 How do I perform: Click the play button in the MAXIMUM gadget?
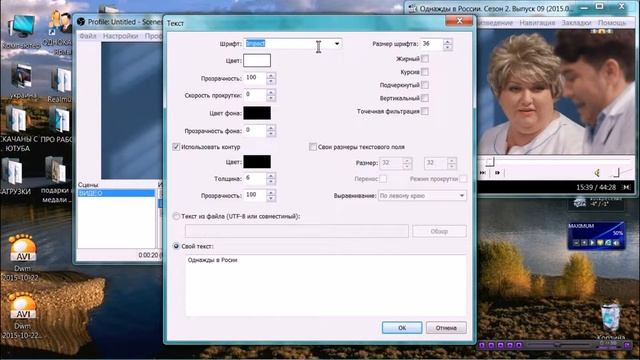tap(592, 243)
